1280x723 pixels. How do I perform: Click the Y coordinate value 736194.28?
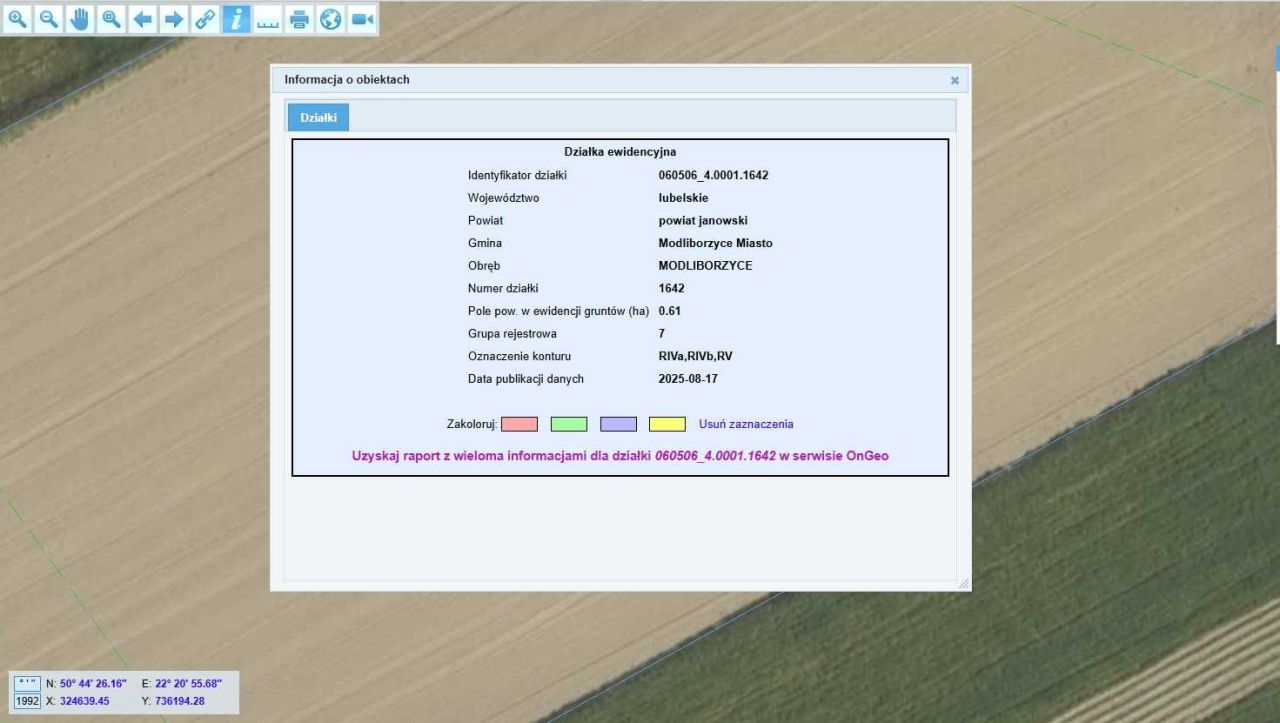click(180, 701)
